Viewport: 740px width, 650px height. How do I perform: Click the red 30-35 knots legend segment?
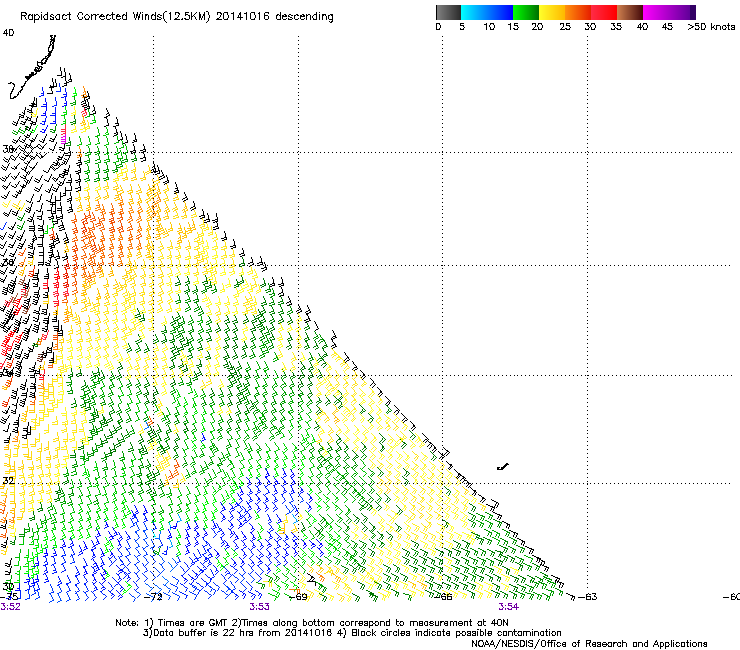point(604,12)
